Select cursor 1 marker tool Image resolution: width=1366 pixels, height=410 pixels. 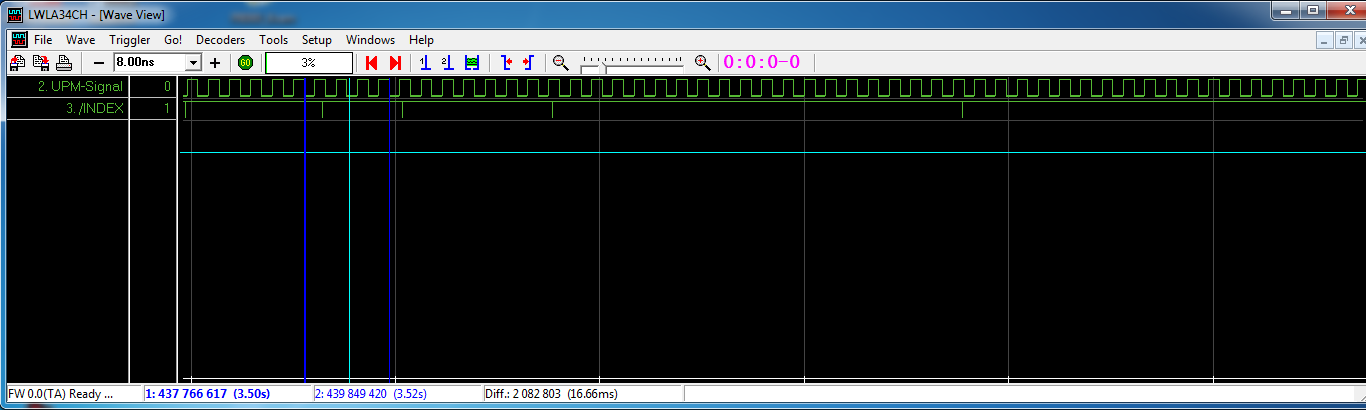coord(425,63)
